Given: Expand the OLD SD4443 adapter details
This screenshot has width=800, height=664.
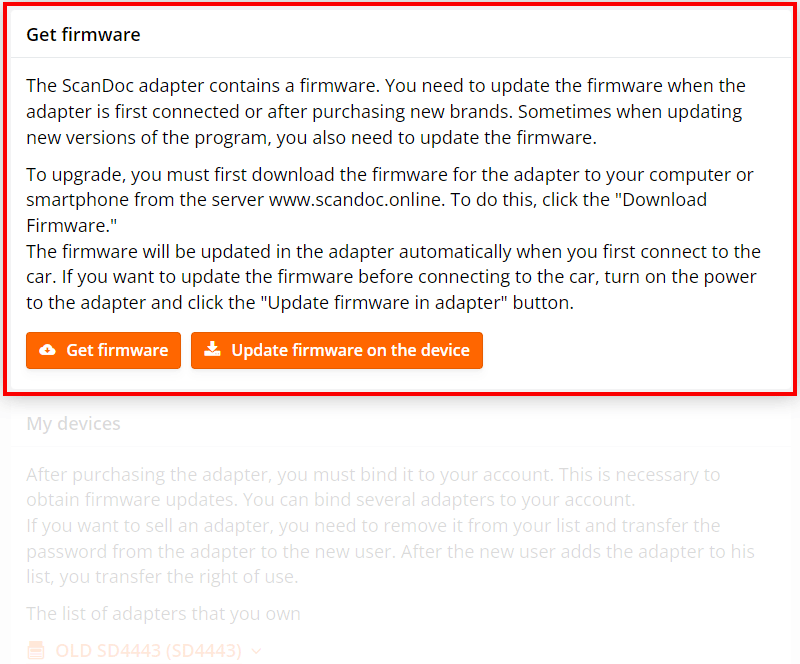Looking at the screenshot, I should coord(255,650).
